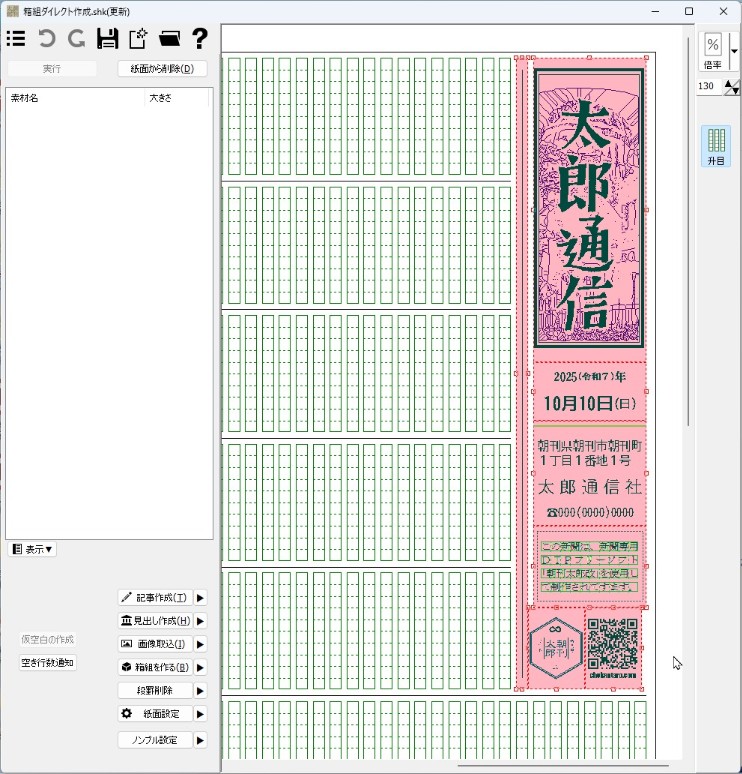
Task: Click the redo arrow icon
Action: (x=76, y=39)
